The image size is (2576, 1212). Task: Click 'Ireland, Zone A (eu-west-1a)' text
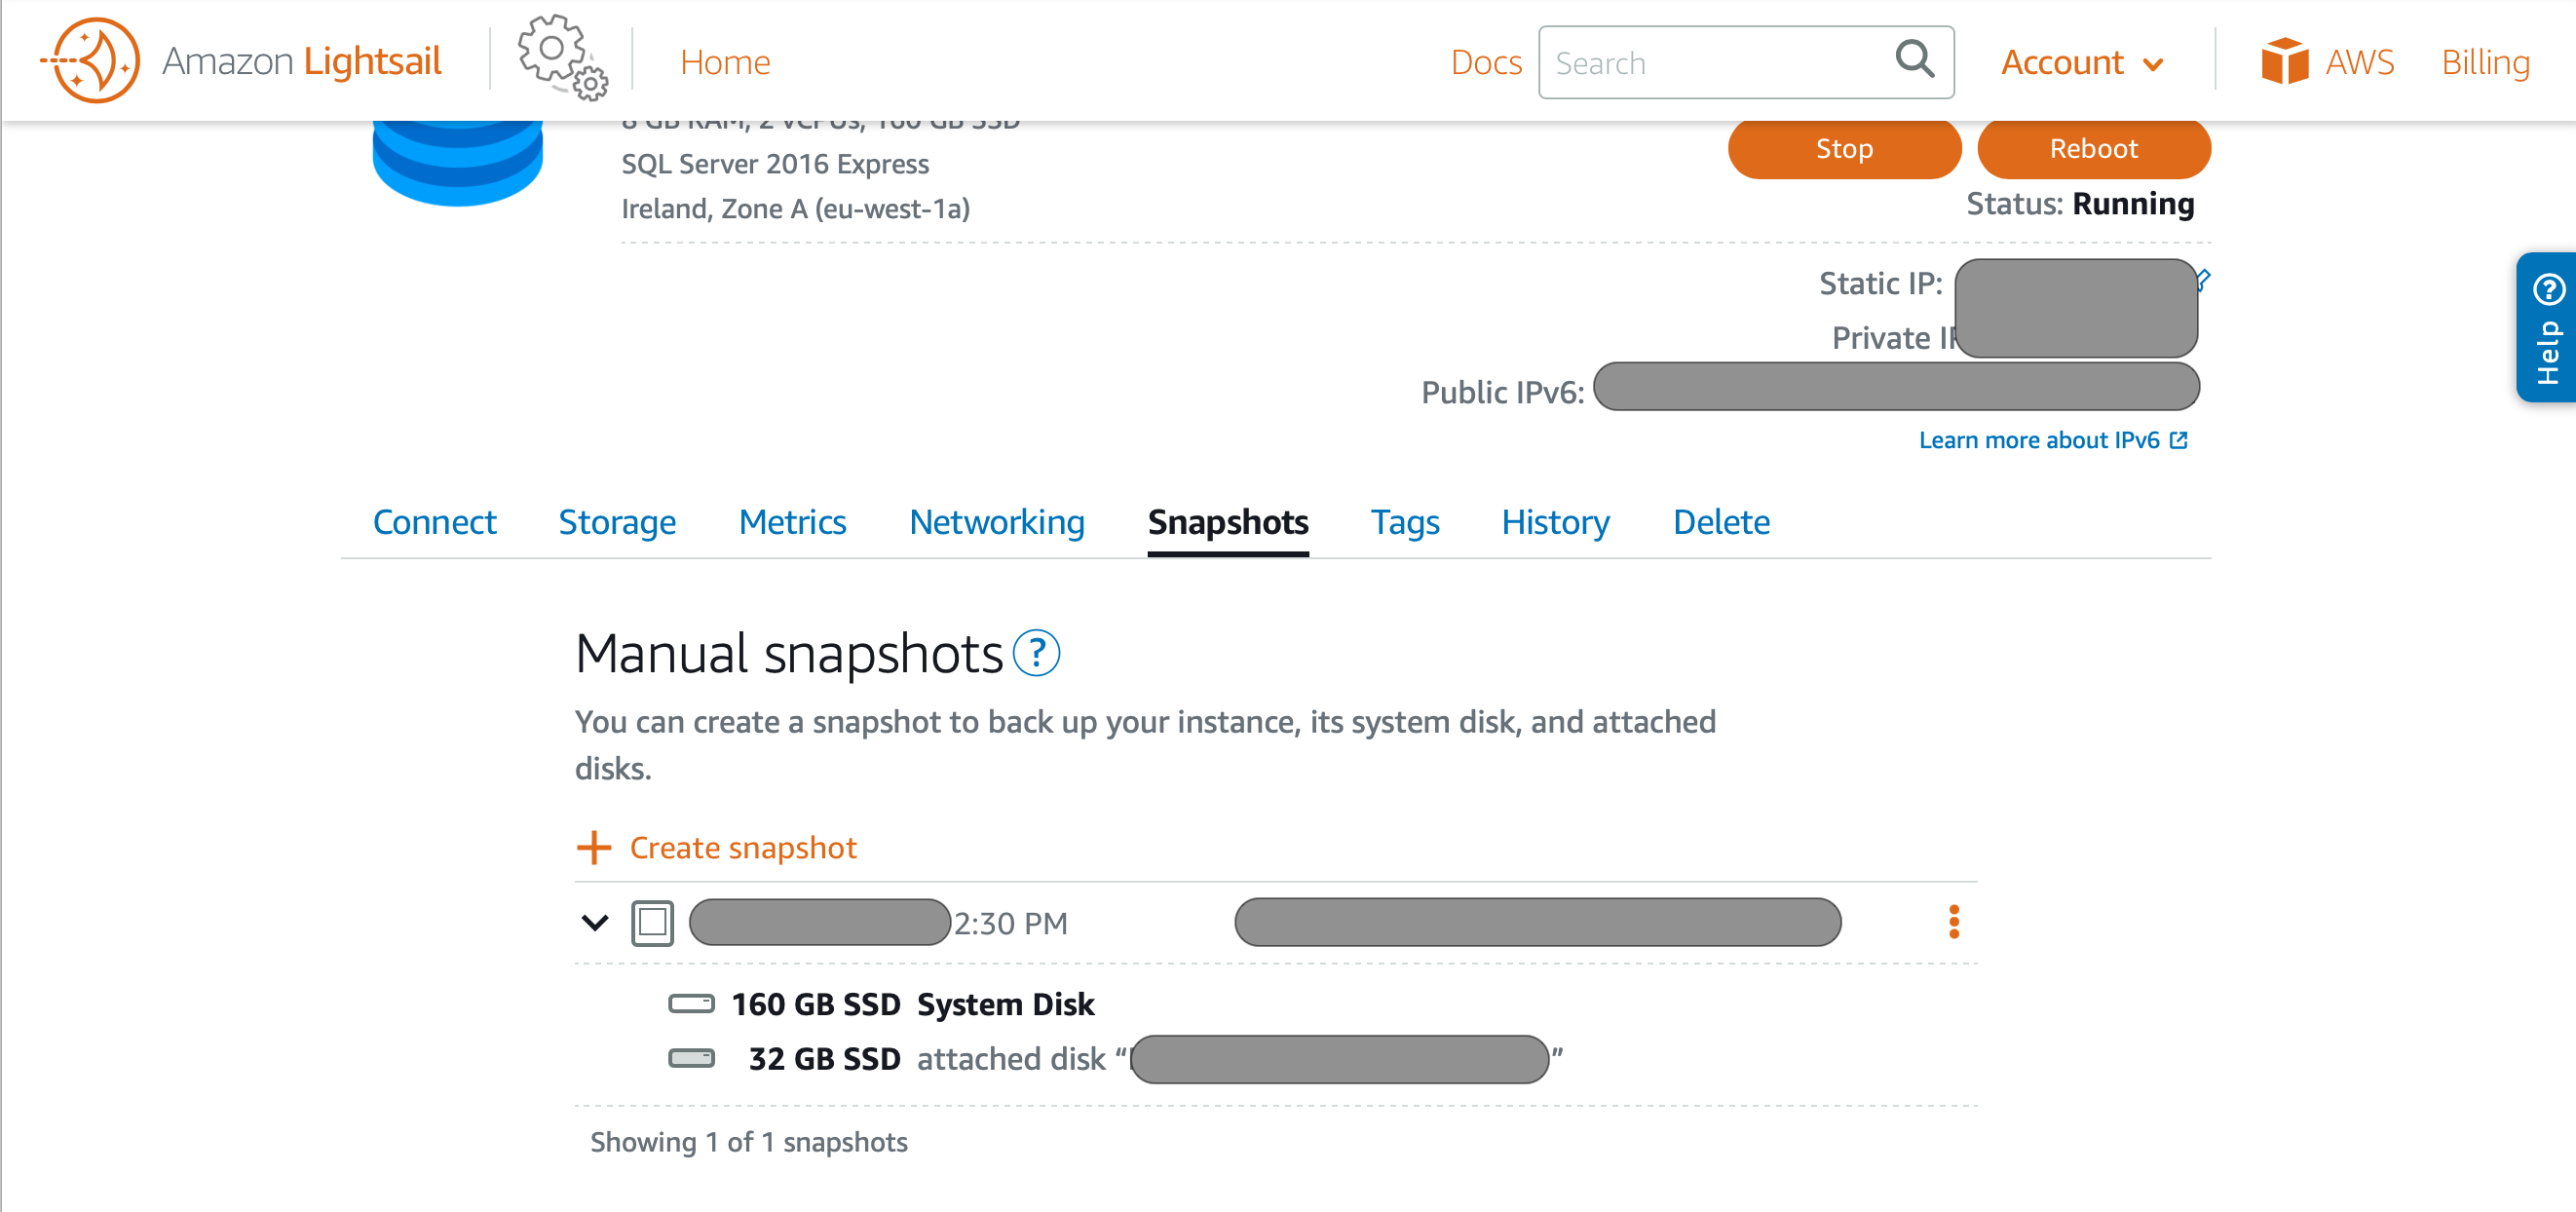pyautogui.click(x=795, y=209)
